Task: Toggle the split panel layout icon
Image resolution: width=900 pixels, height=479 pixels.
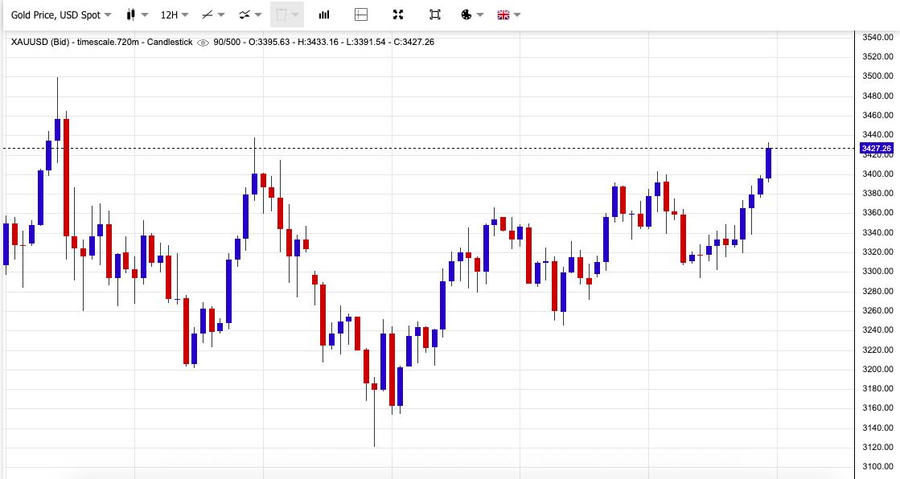Action: 361,15
